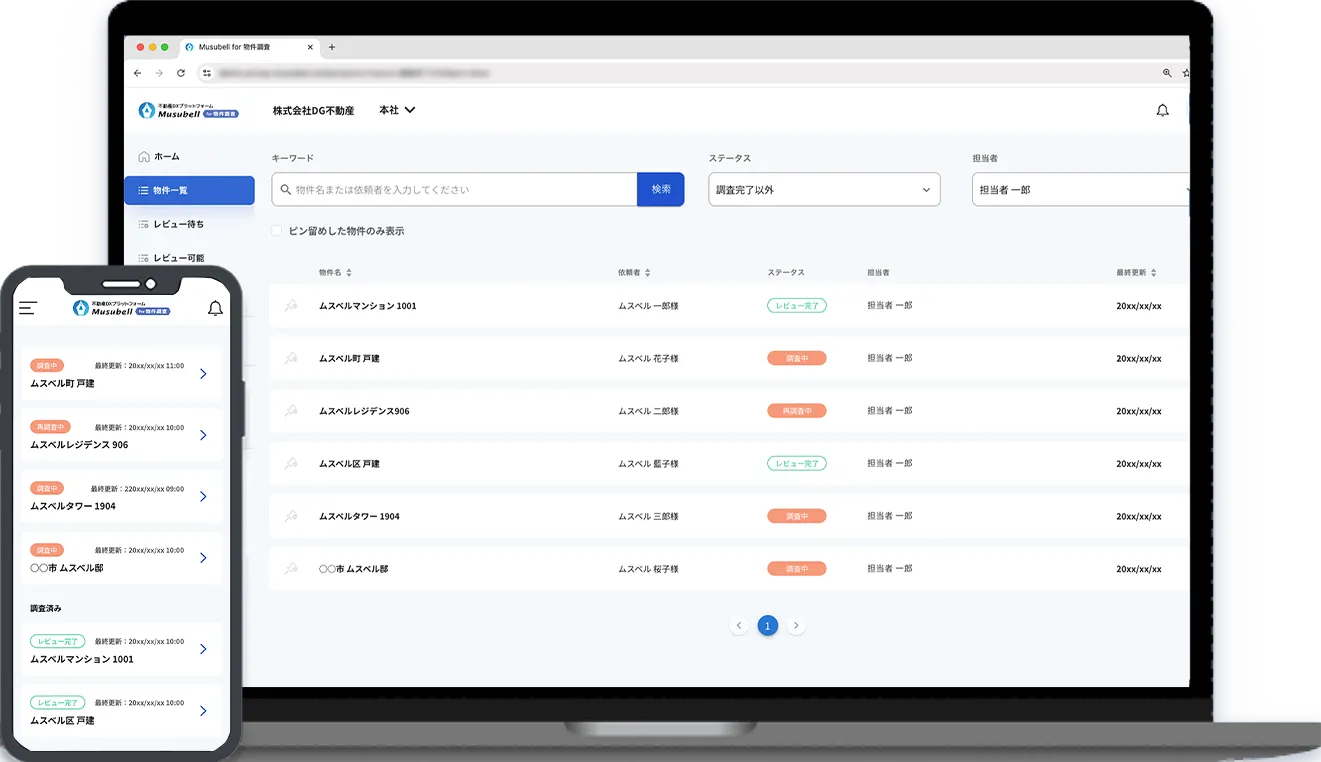Click the pin icon on ムスベルマンション 1001 row
Screen dimensions: 1321x762
pos(291,305)
